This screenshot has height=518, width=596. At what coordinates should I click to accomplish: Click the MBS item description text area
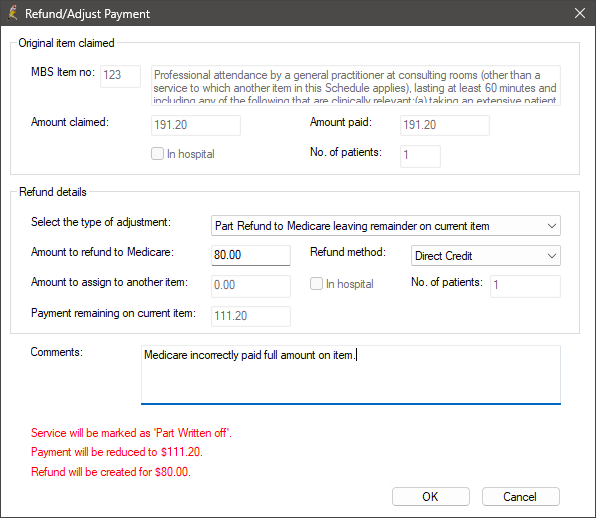[x=356, y=86]
